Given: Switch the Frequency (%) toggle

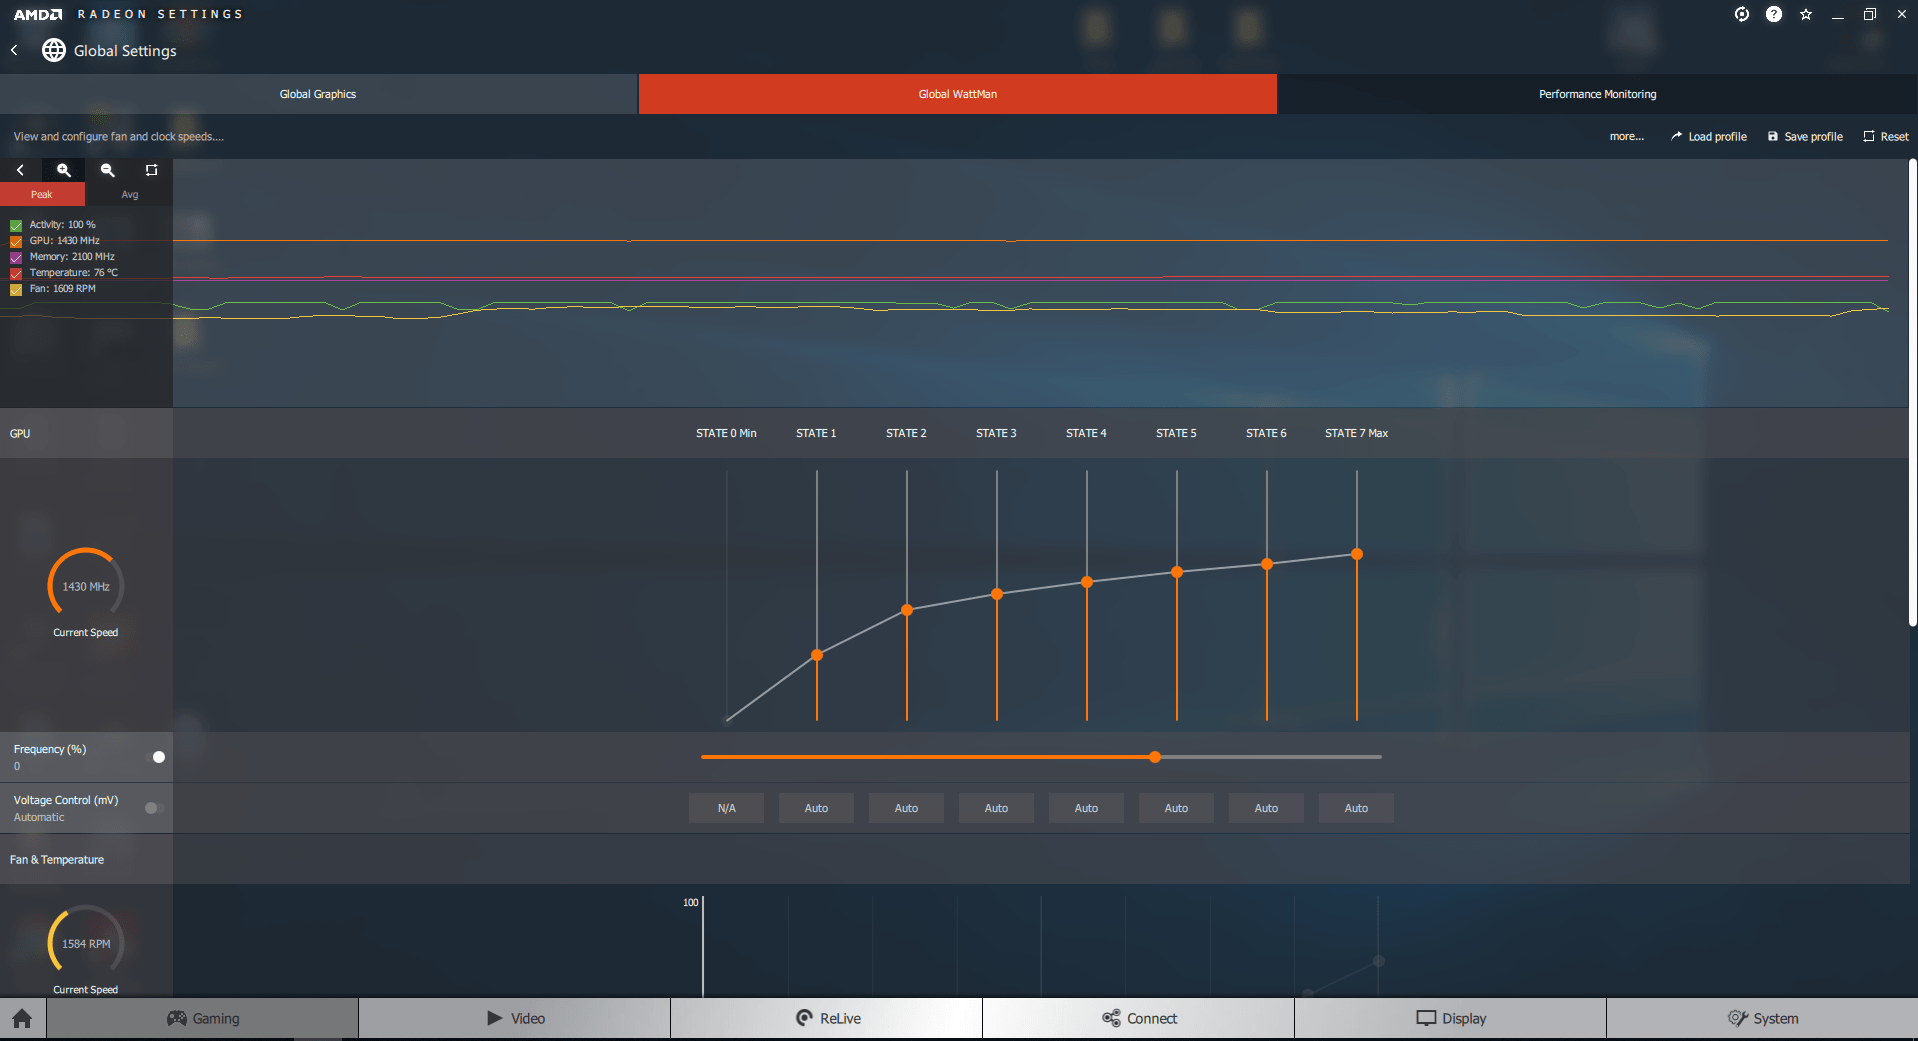Looking at the screenshot, I should pyautogui.click(x=155, y=757).
